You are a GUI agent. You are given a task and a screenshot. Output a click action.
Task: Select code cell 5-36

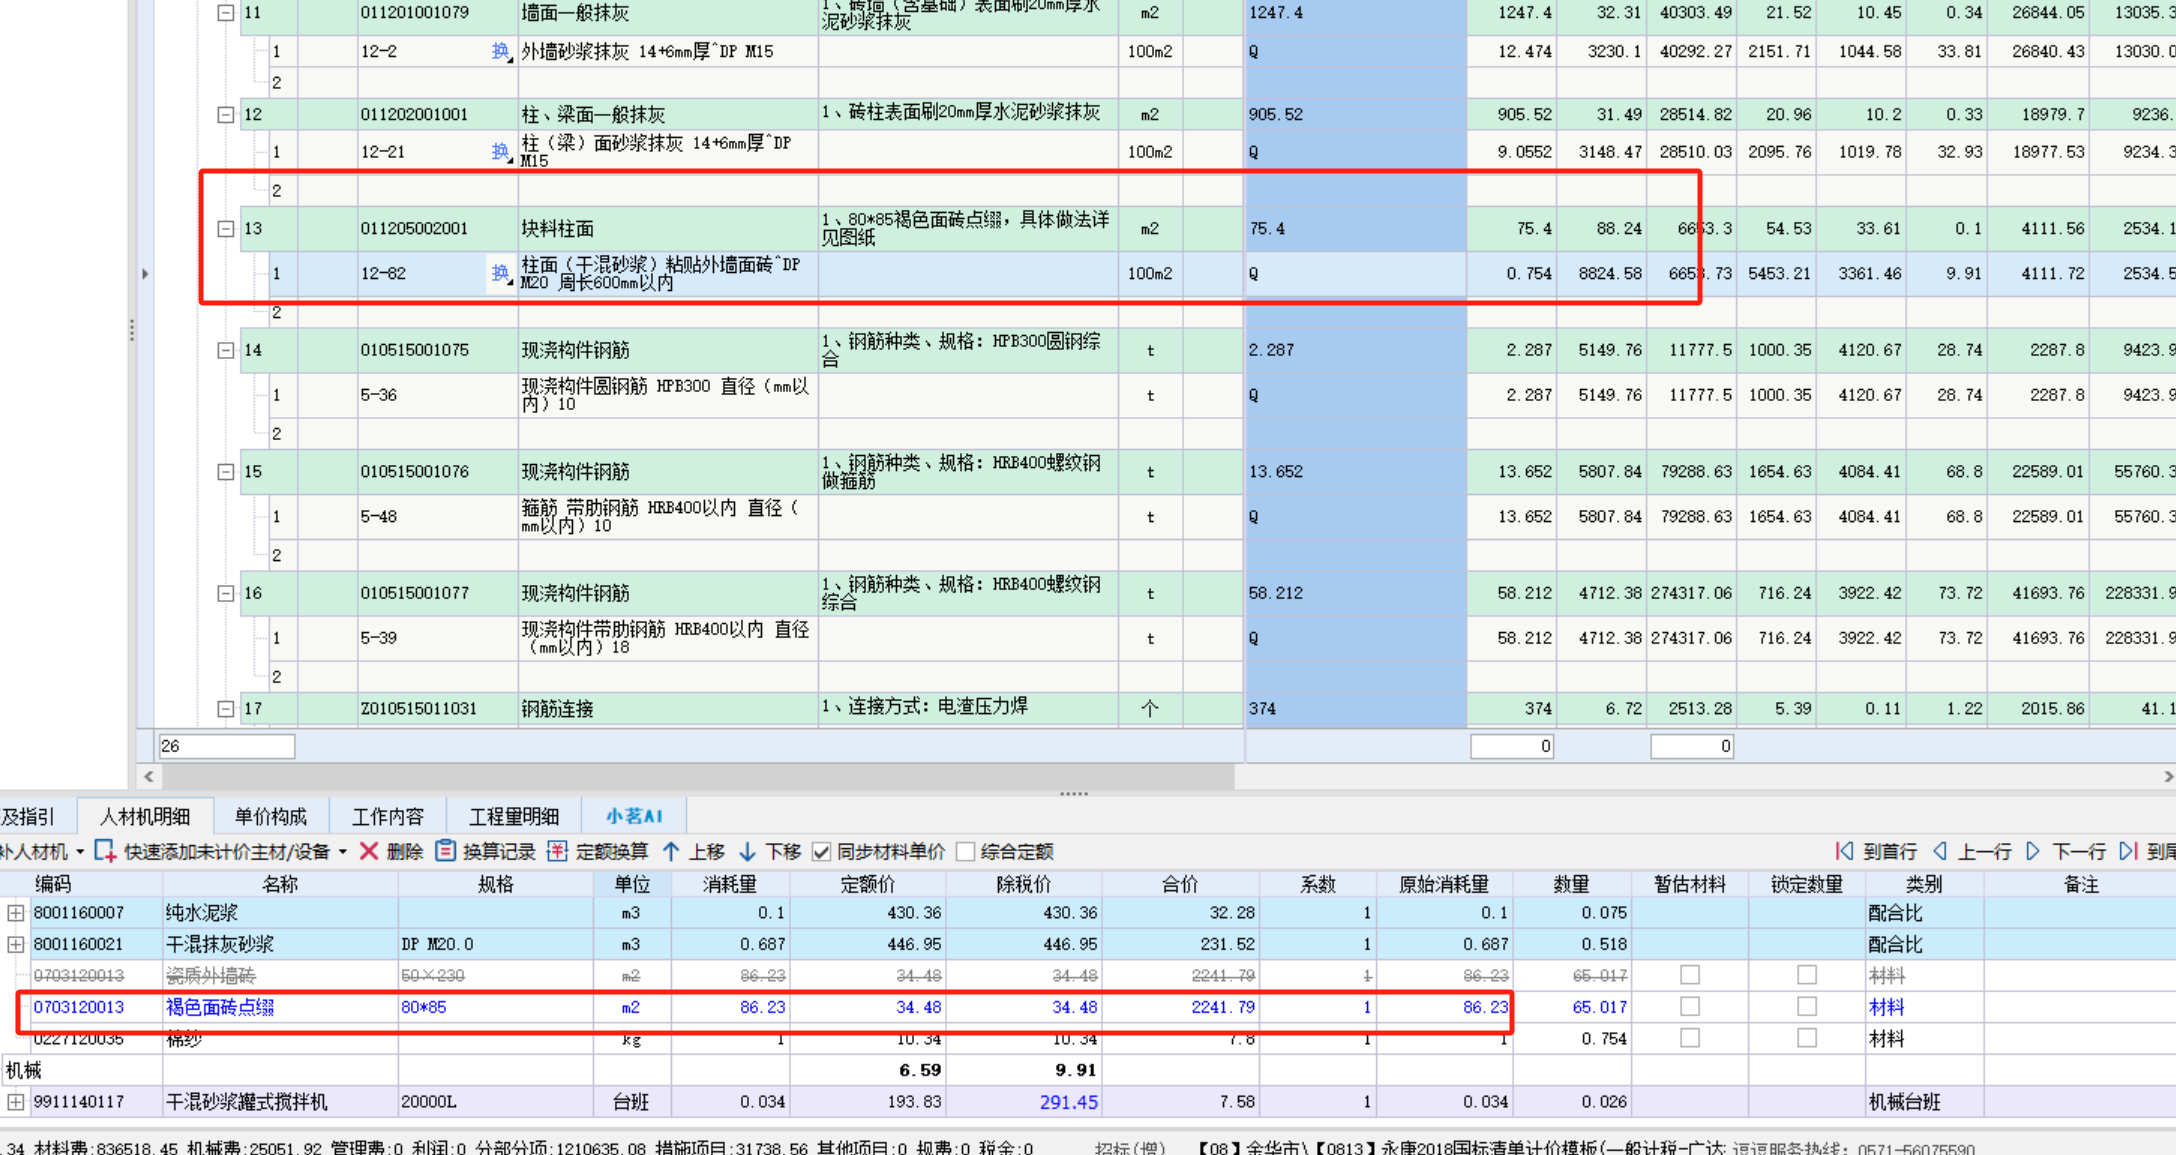tap(437, 395)
